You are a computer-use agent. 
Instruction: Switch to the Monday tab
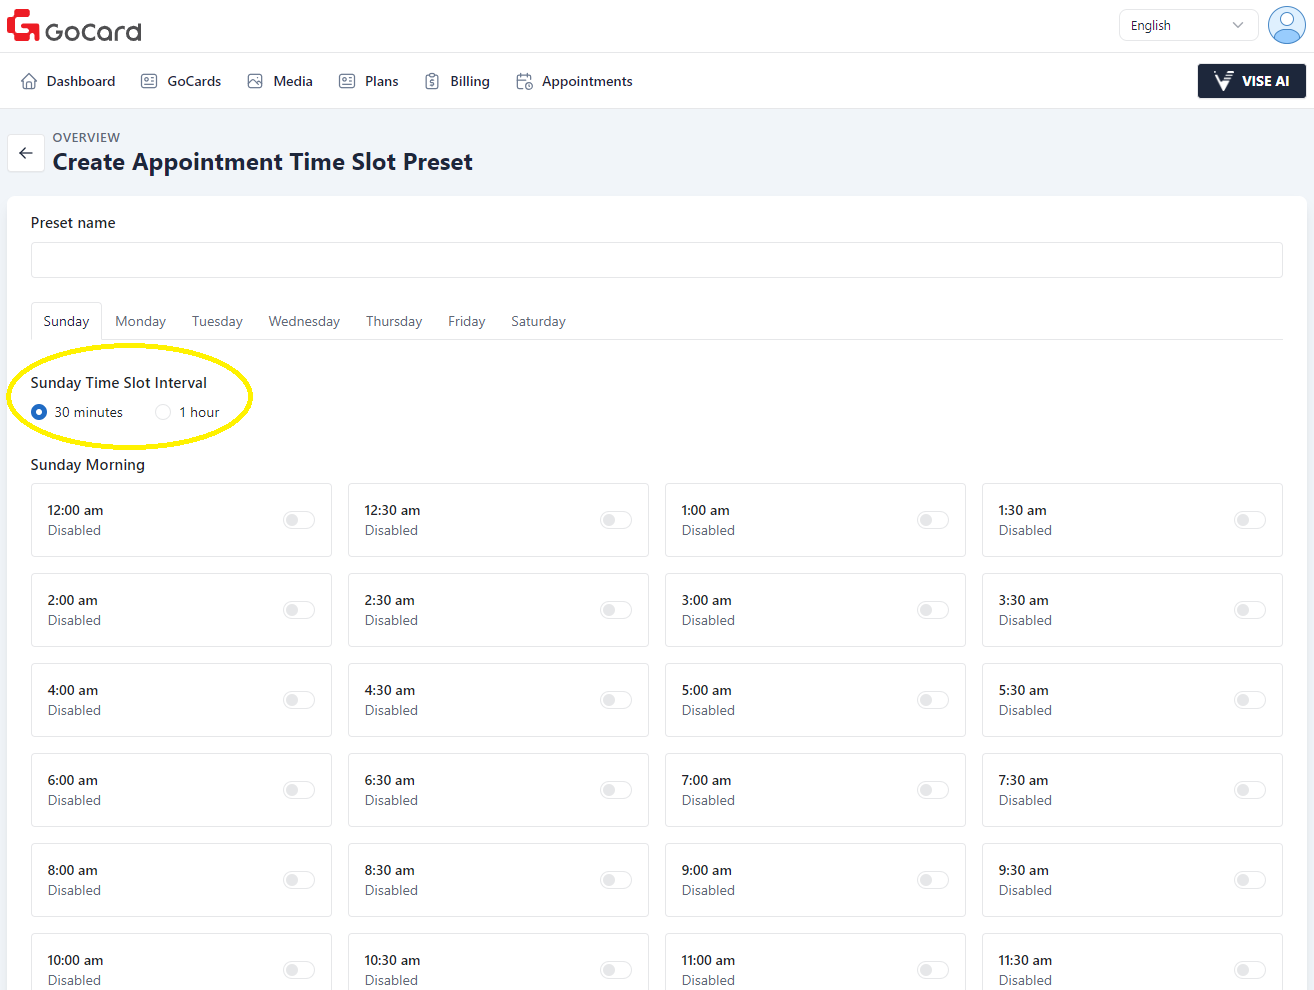(140, 321)
